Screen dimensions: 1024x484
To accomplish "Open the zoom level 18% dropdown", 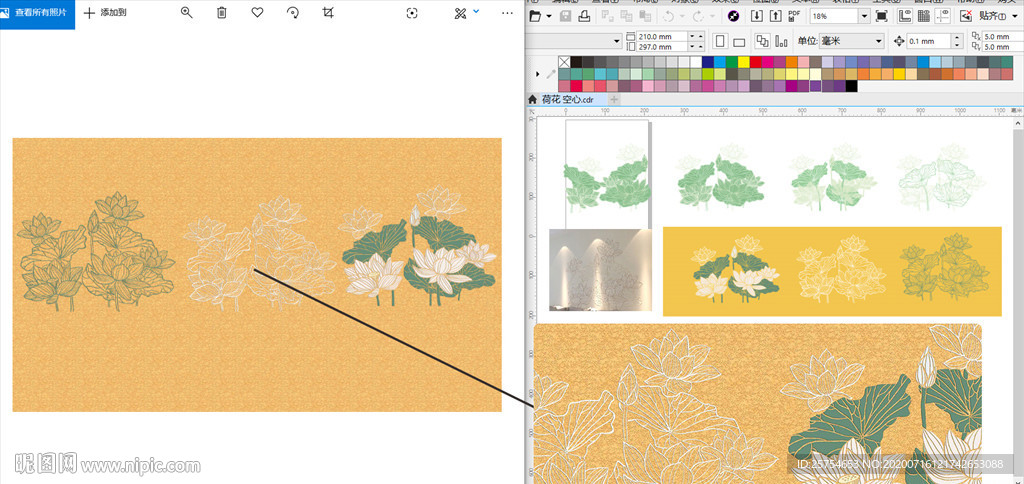I will pos(864,17).
